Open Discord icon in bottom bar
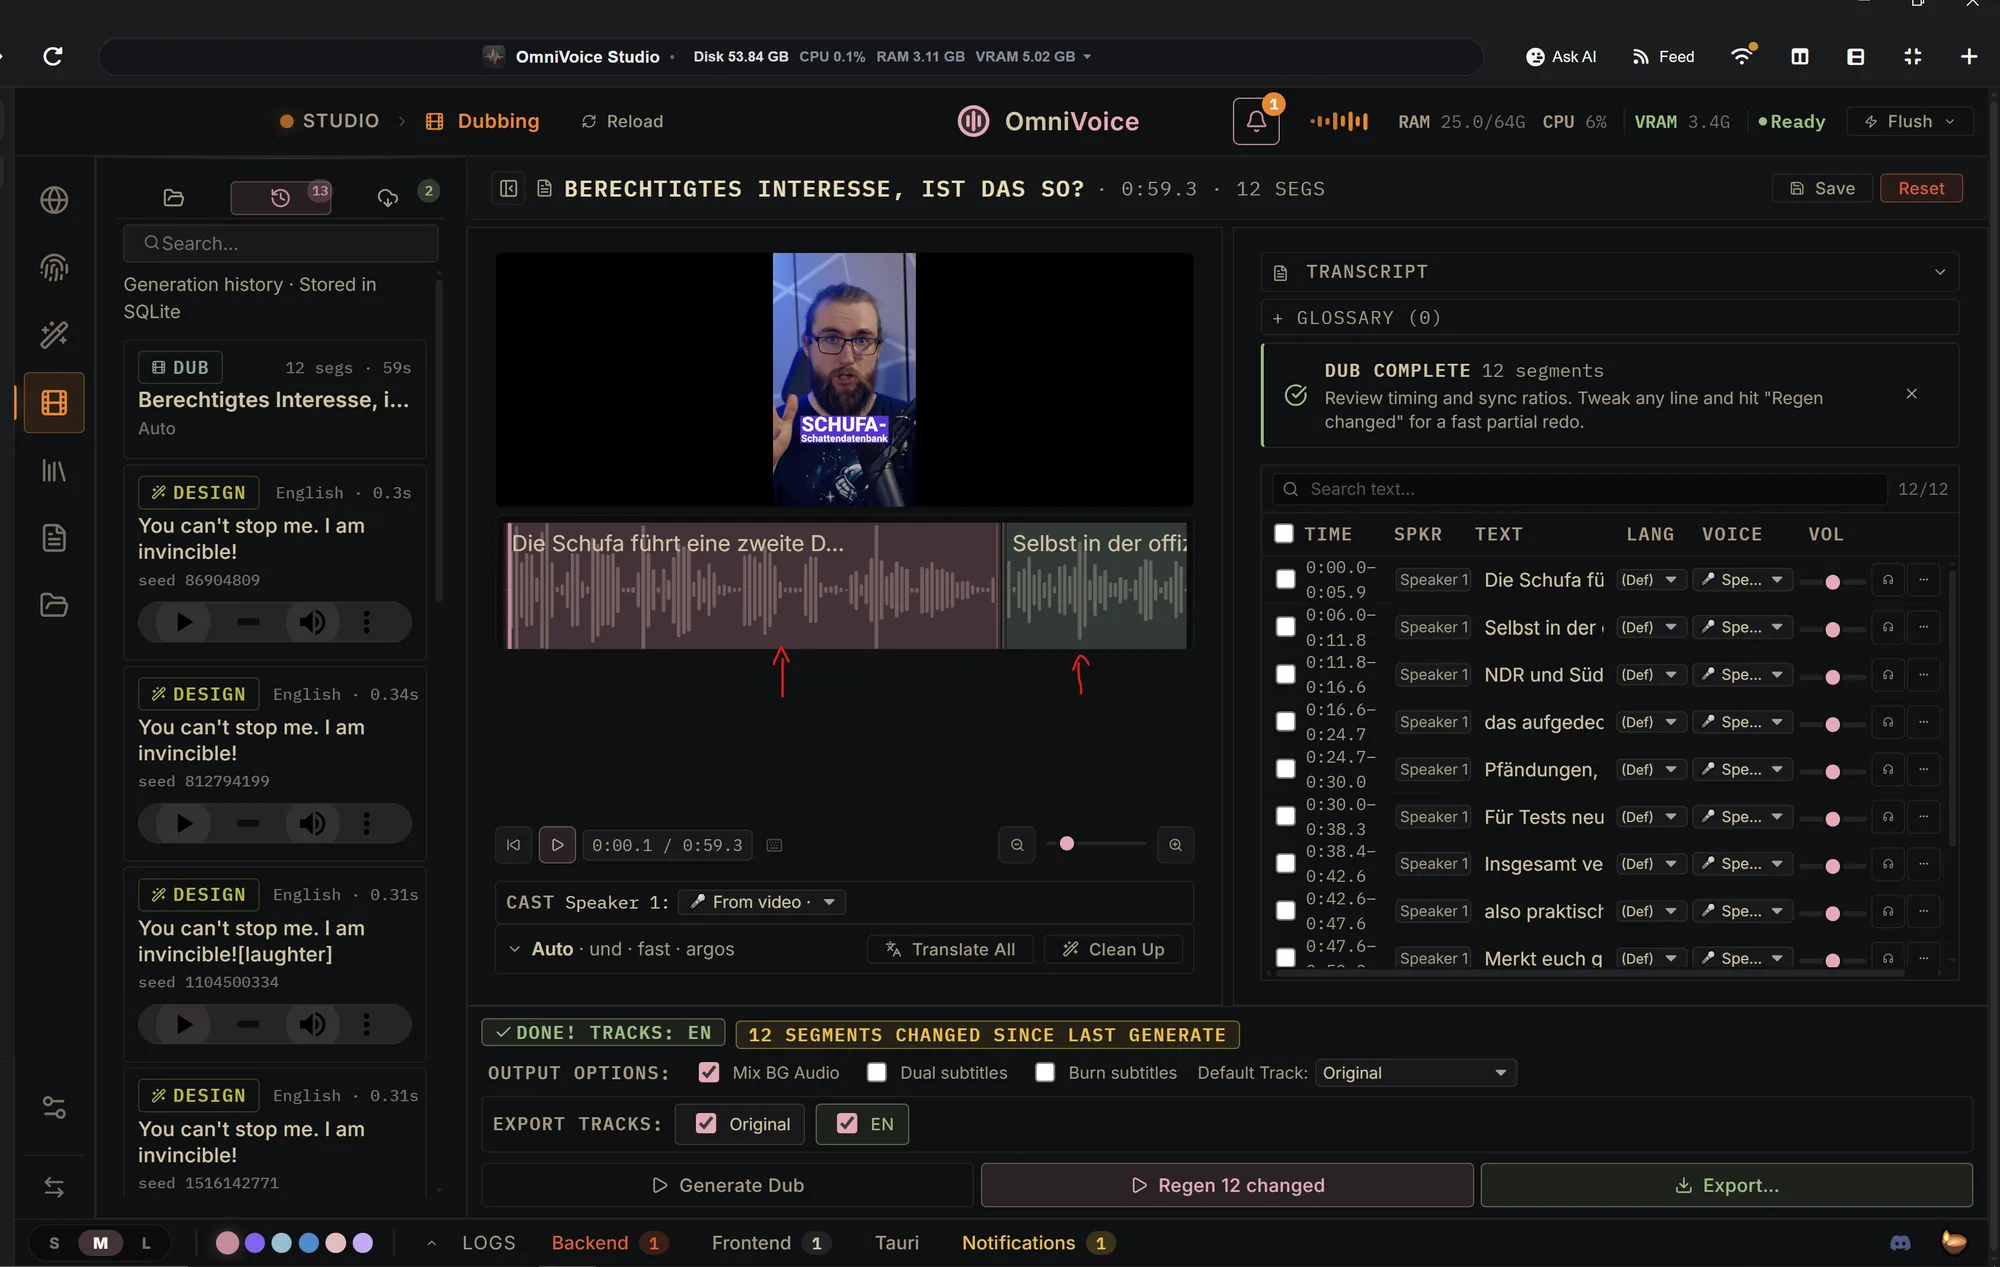Image resolution: width=2000 pixels, height=1267 pixels. click(1900, 1243)
